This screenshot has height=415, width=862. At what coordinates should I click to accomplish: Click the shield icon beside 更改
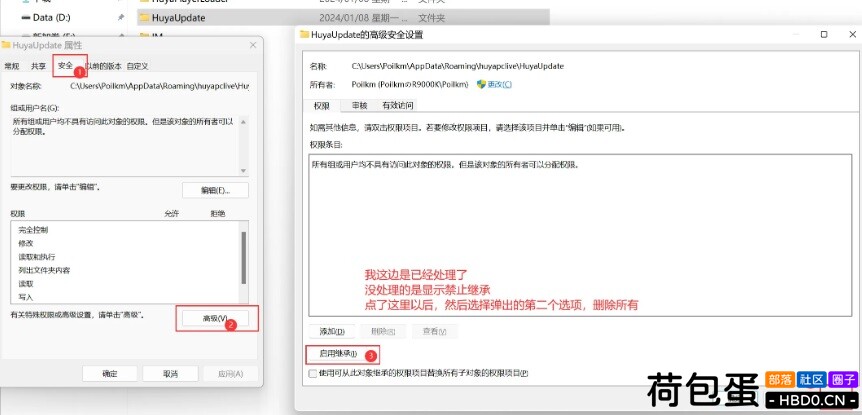(482, 85)
